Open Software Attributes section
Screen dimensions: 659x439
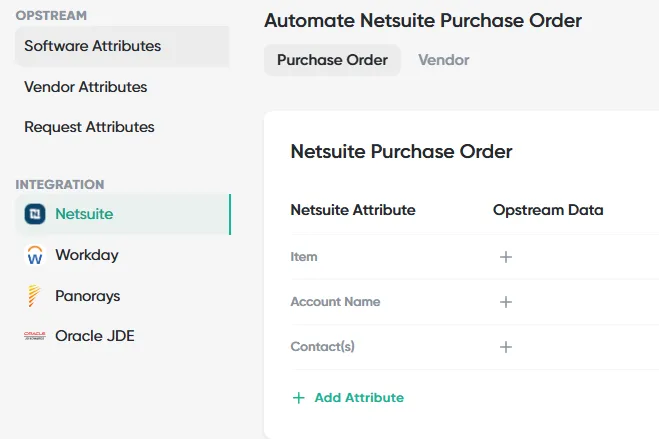tap(122, 46)
